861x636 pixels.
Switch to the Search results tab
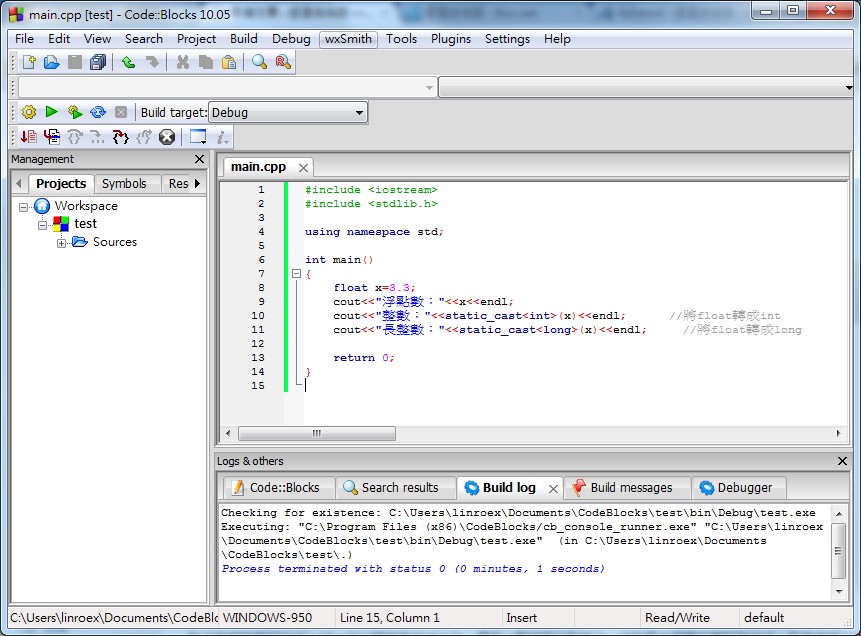pyautogui.click(x=394, y=488)
